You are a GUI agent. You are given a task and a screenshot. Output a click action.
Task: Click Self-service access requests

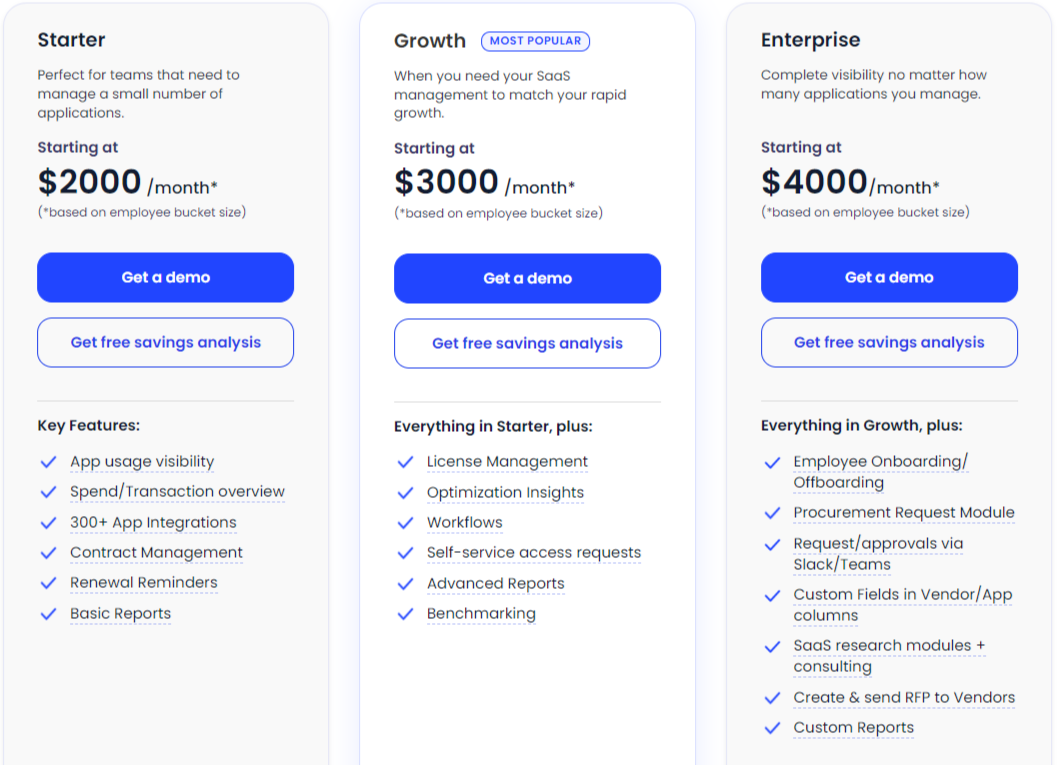coord(534,552)
